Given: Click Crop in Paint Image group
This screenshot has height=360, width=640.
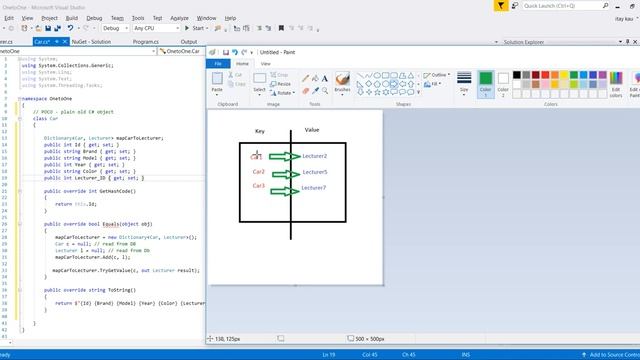Looking at the screenshot, I should [x=280, y=75].
